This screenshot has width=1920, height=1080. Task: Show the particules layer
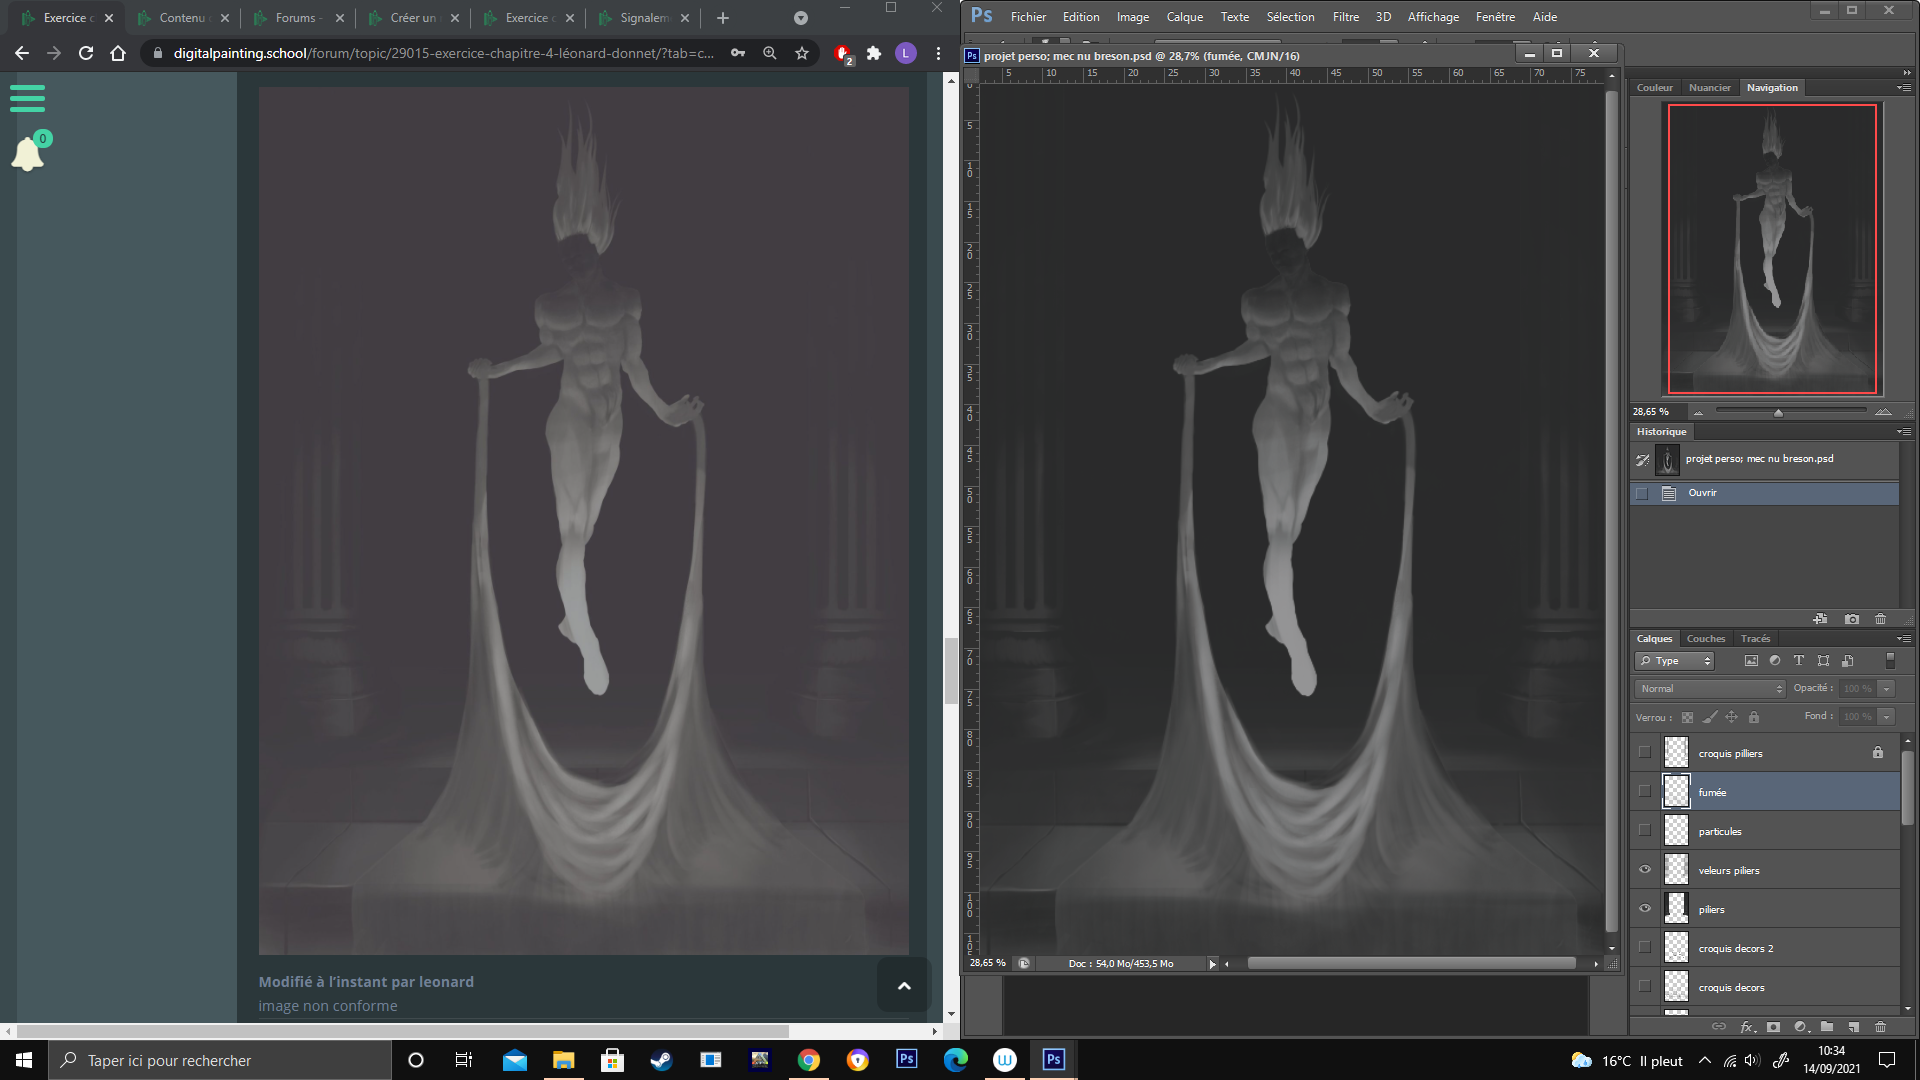coord(1645,831)
